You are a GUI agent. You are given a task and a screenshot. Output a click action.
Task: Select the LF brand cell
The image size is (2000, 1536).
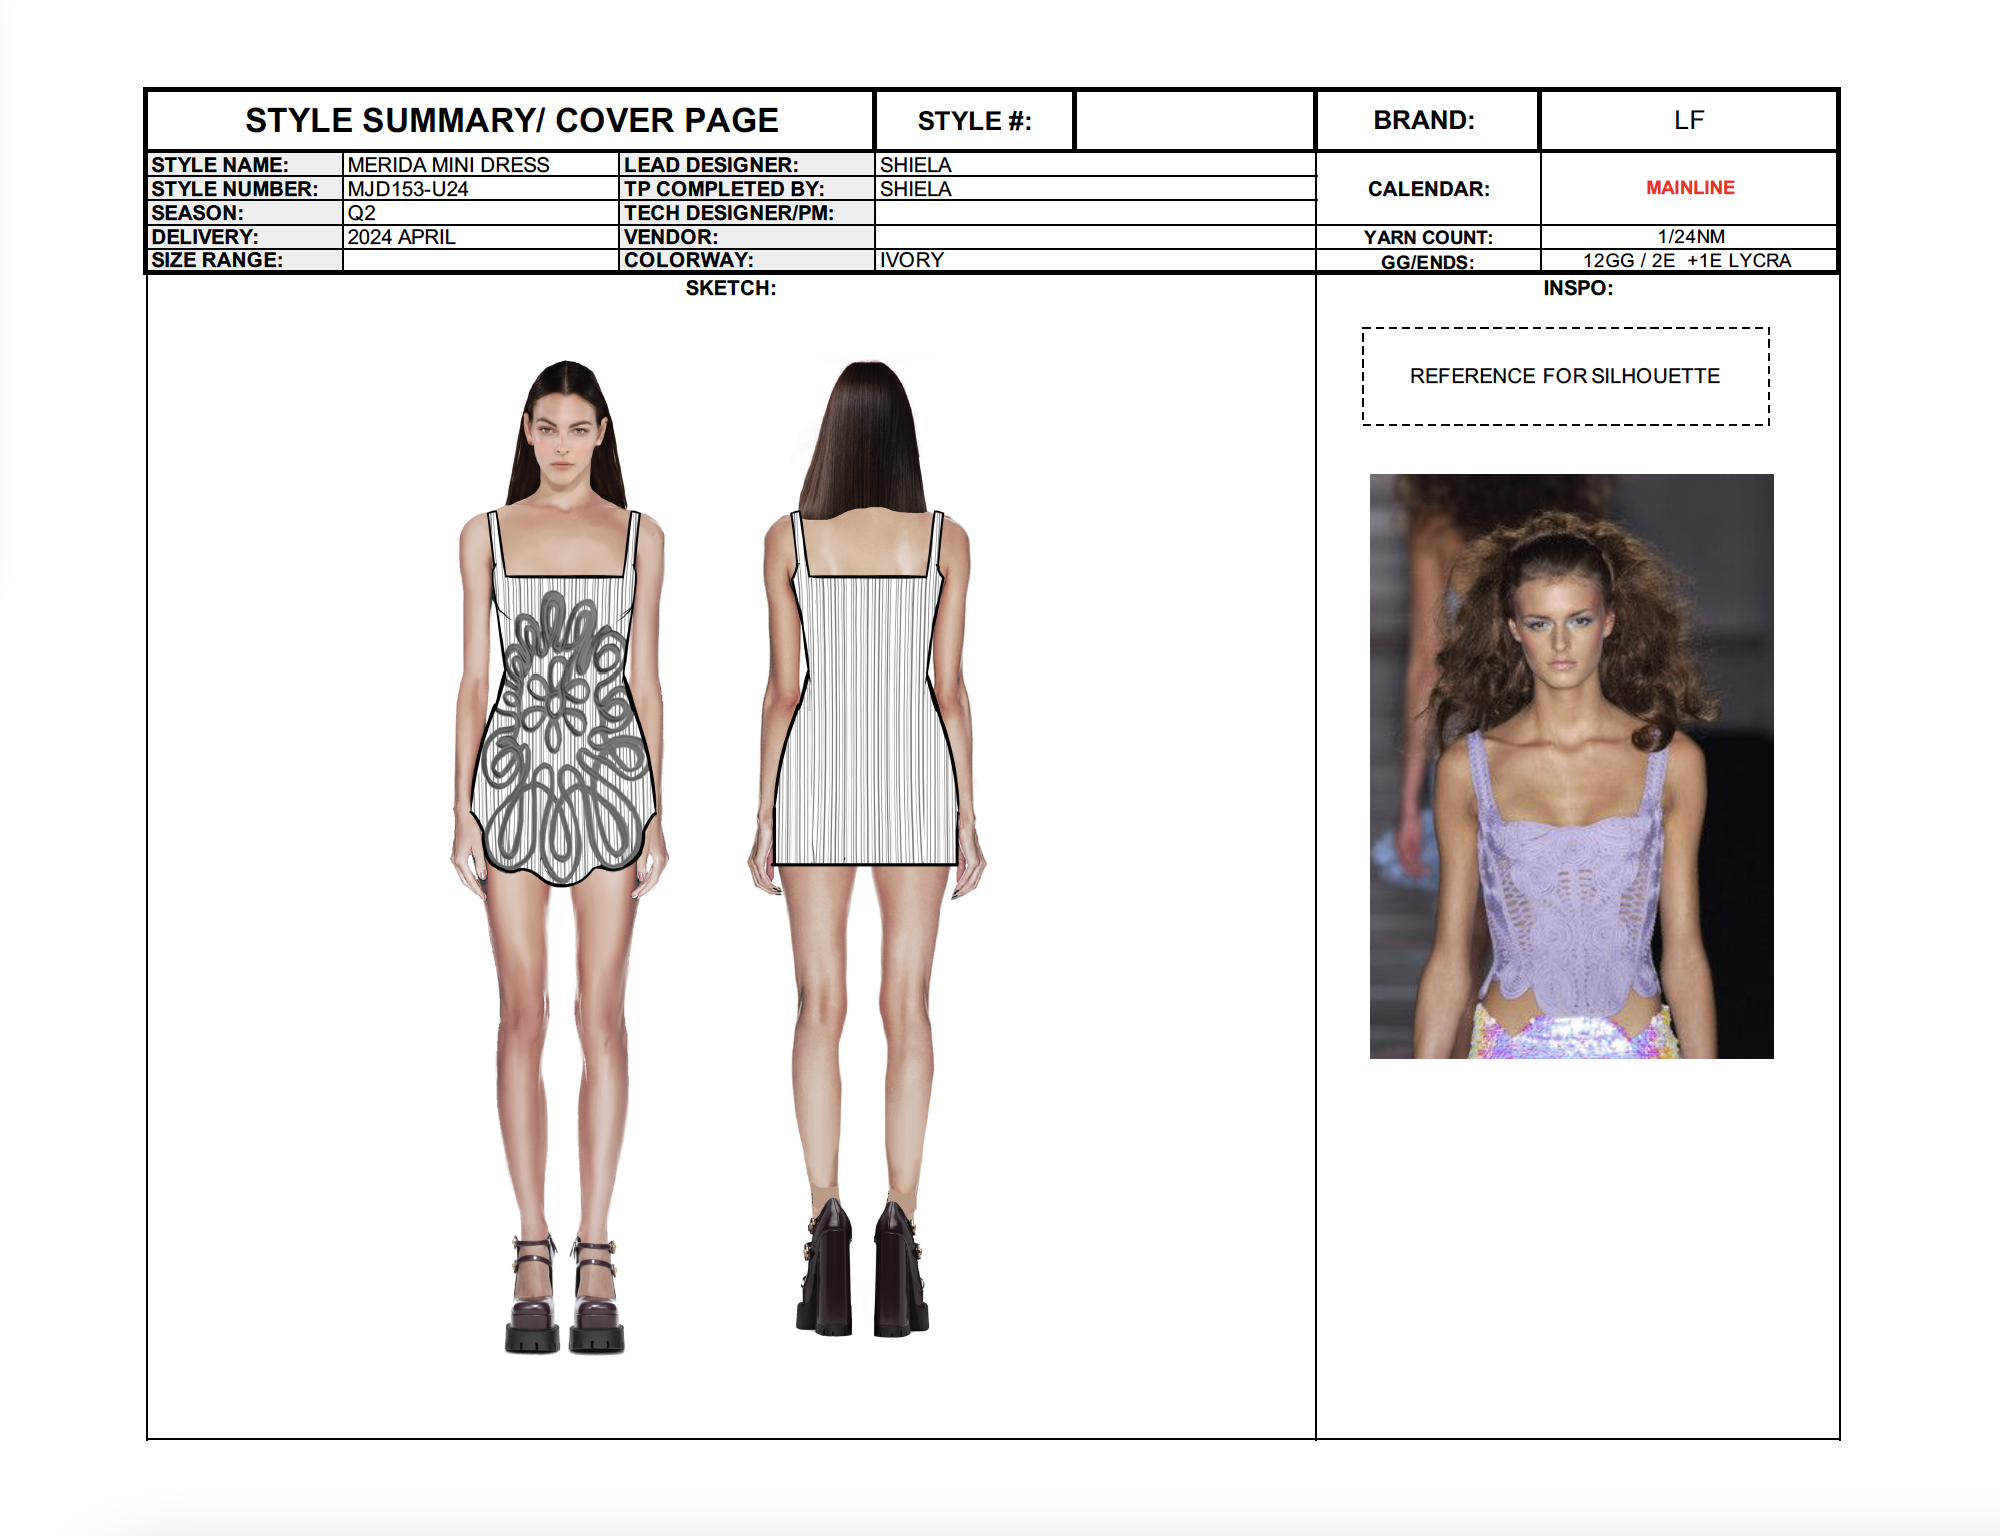coord(1688,121)
